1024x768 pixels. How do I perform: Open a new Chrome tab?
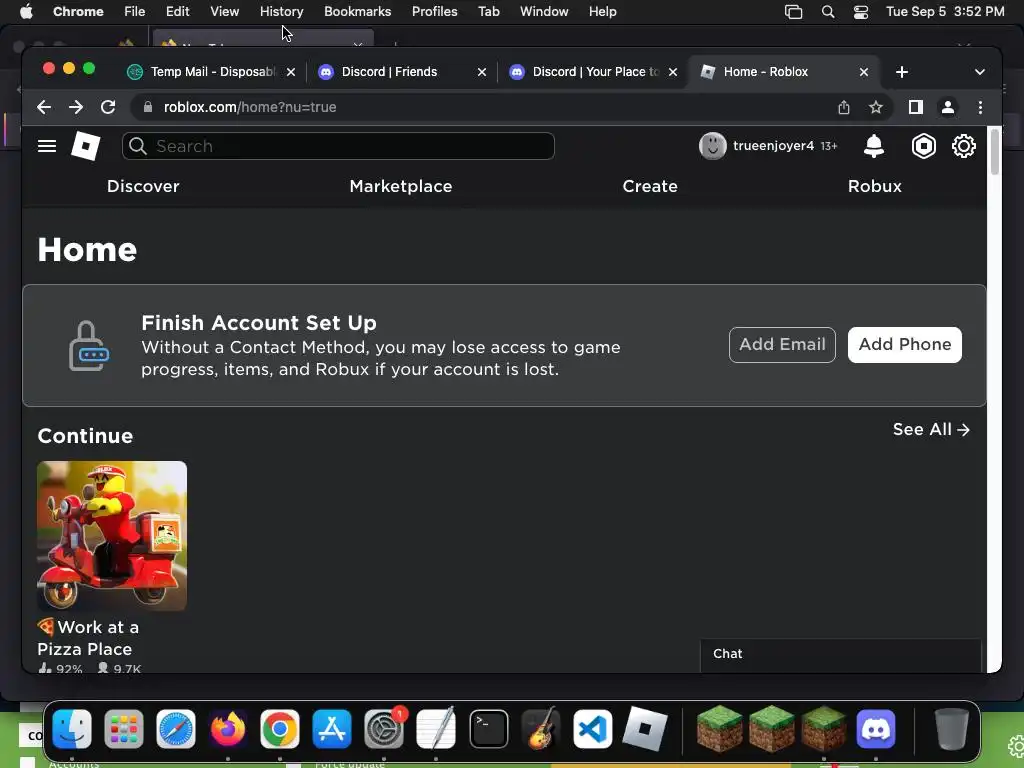902,72
